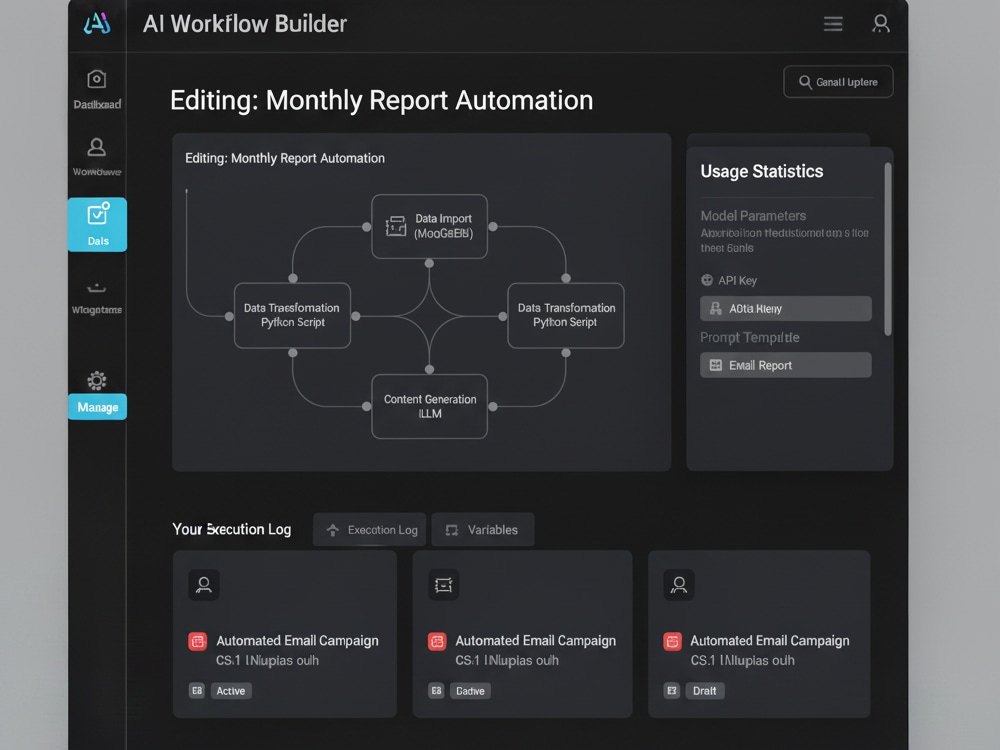This screenshot has width=1000, height=750.
Task: Click the Editing: Monthly Report Automation page title
Action: [381, 100]
